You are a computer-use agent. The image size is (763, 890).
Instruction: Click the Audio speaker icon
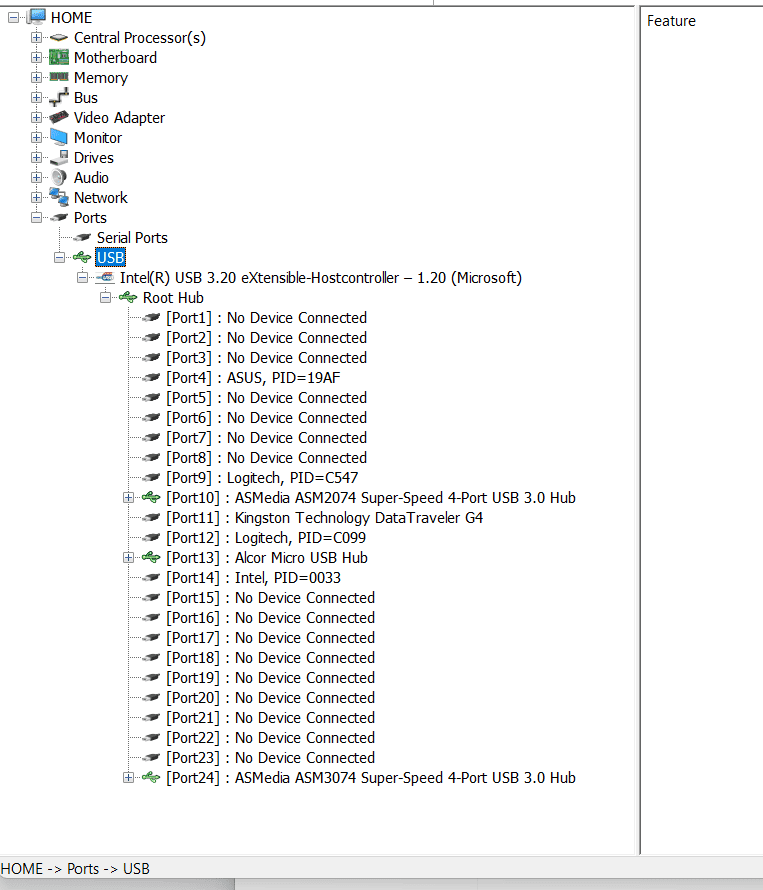pos(58,178)
